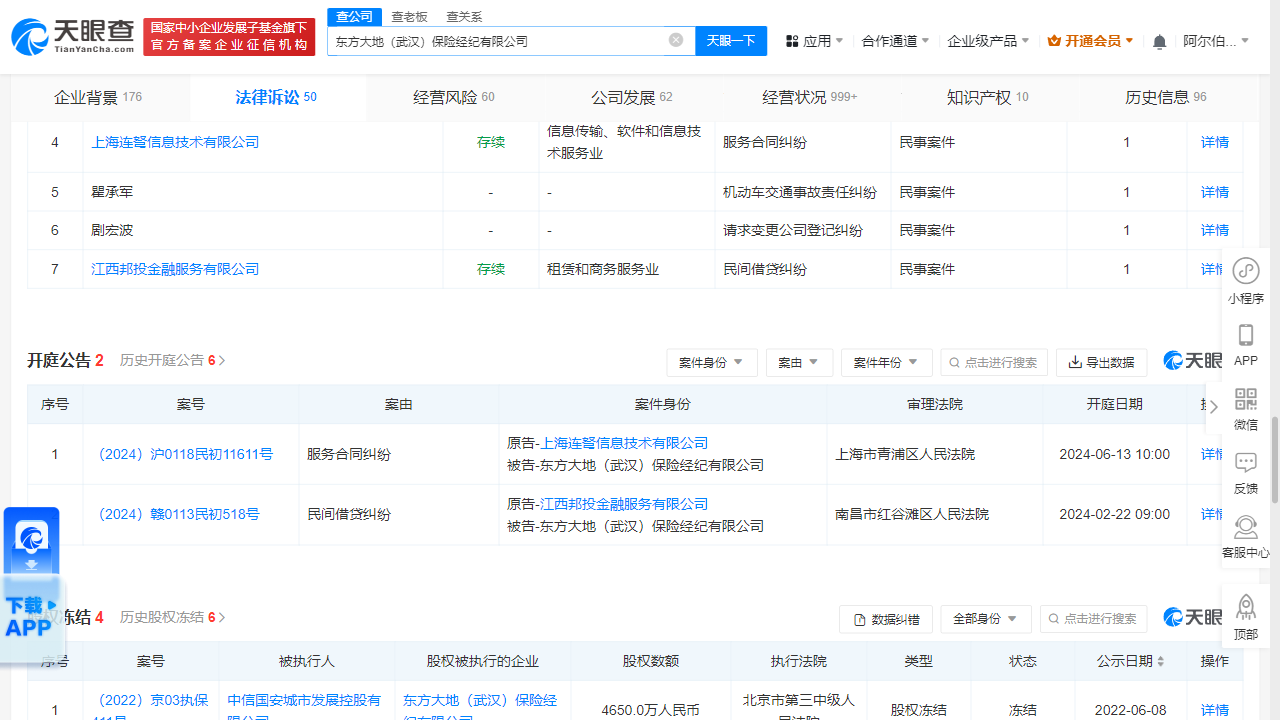Switch to 公司发展 tab
Screen dimensions: 1280x720
click(x=632, y=97)
